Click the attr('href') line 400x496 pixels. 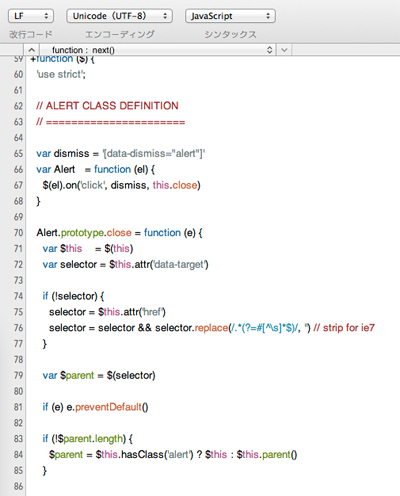[x=107, y=312]
